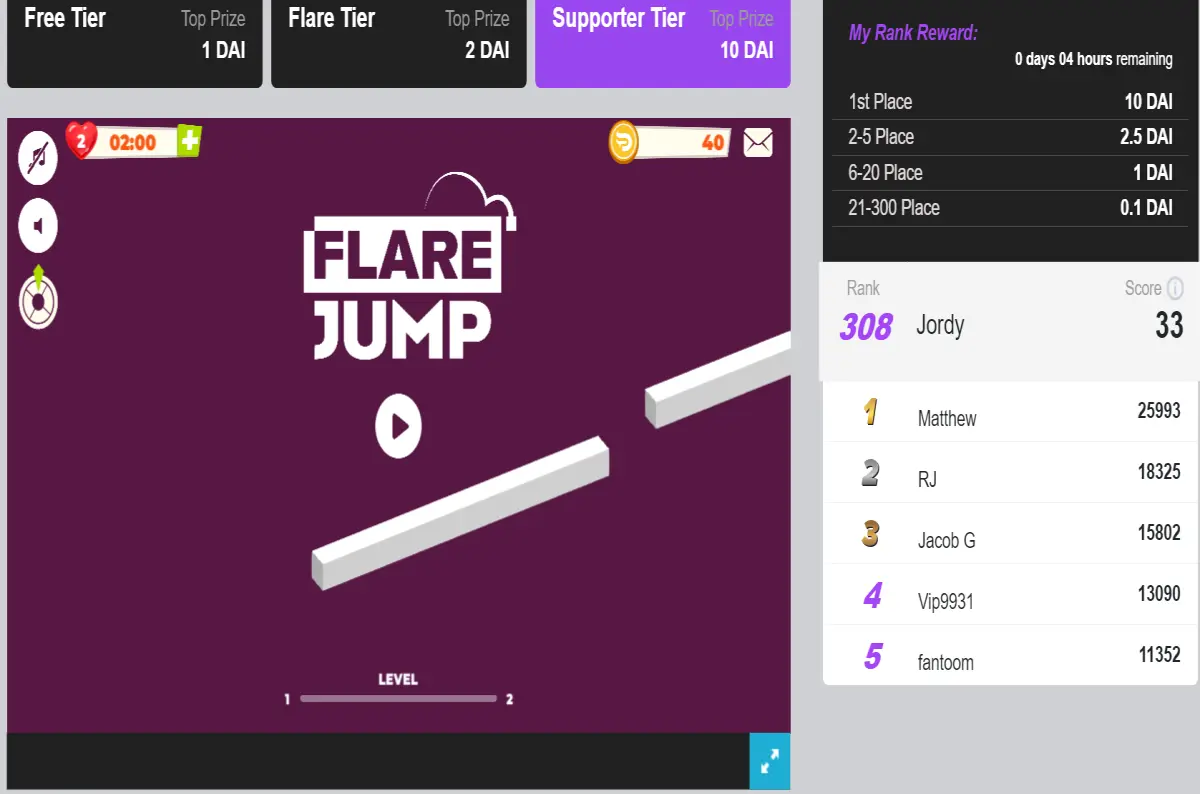This screenshot has height=794, width=1200.
Task: Open the Score info icon
Action: [1175, 288]
